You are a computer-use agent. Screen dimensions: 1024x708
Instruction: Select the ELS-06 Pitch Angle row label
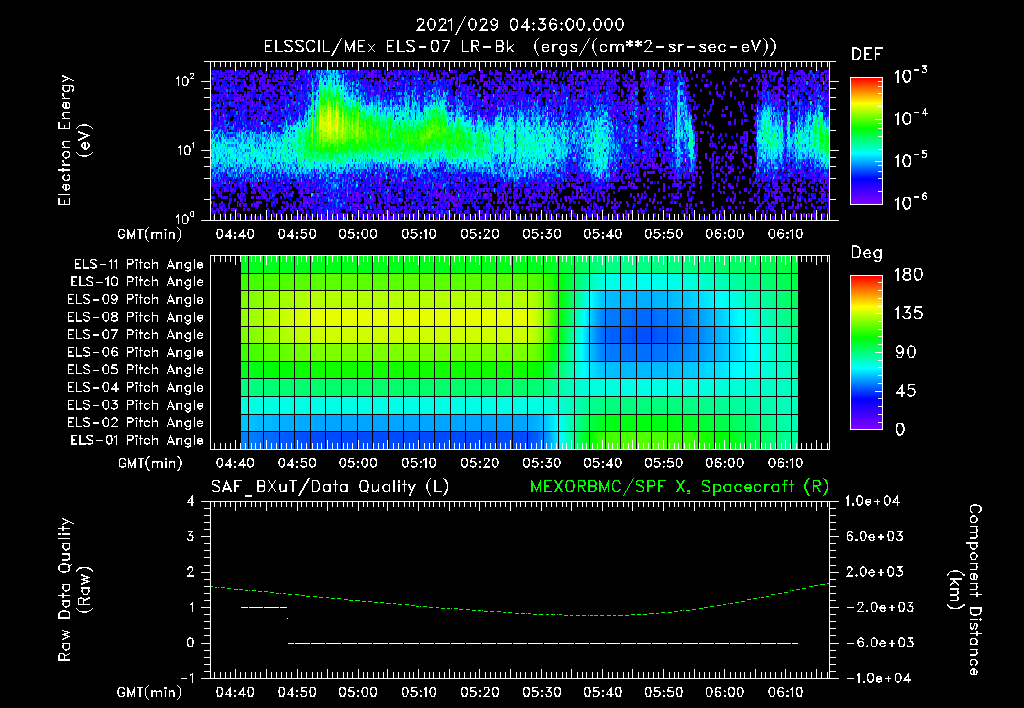click(x=136, y=353)
